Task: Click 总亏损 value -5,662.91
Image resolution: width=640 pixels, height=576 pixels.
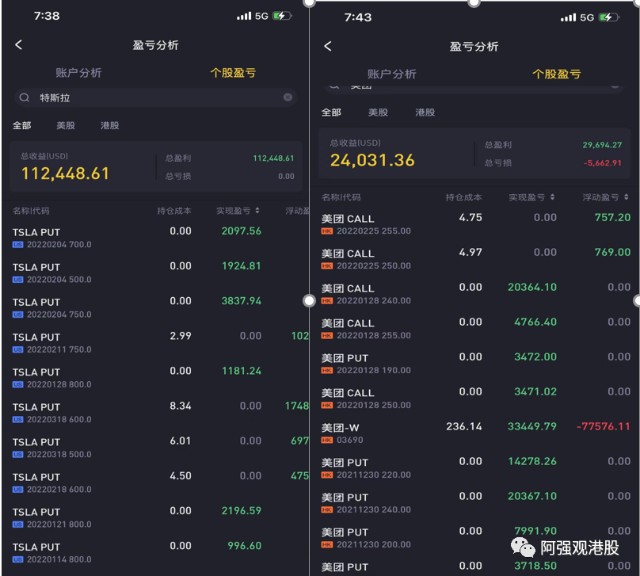Action: tap(602, 163)
